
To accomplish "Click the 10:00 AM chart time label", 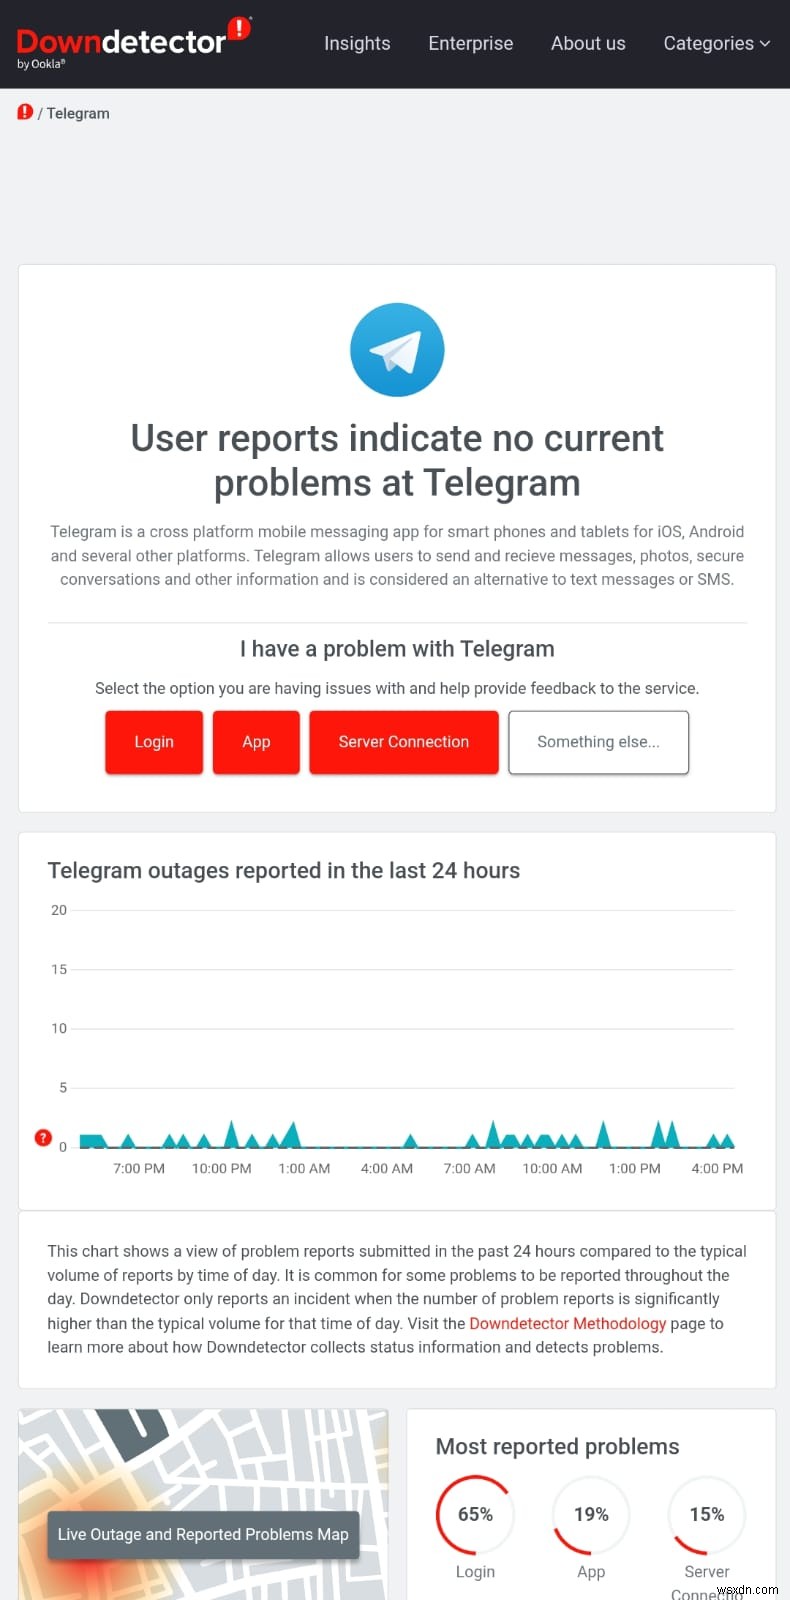I will [552, 1168].
